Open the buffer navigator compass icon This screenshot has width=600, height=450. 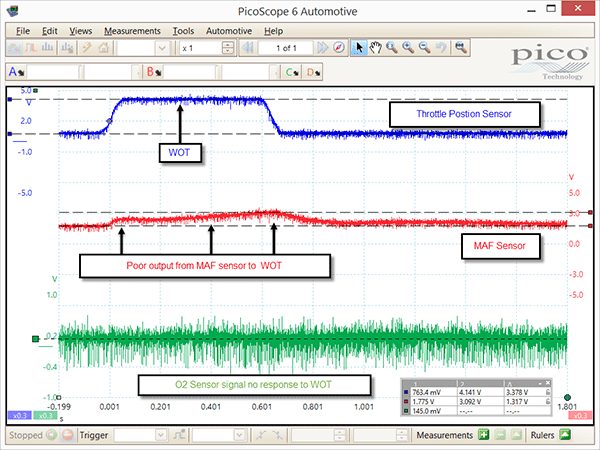point(339,48)
